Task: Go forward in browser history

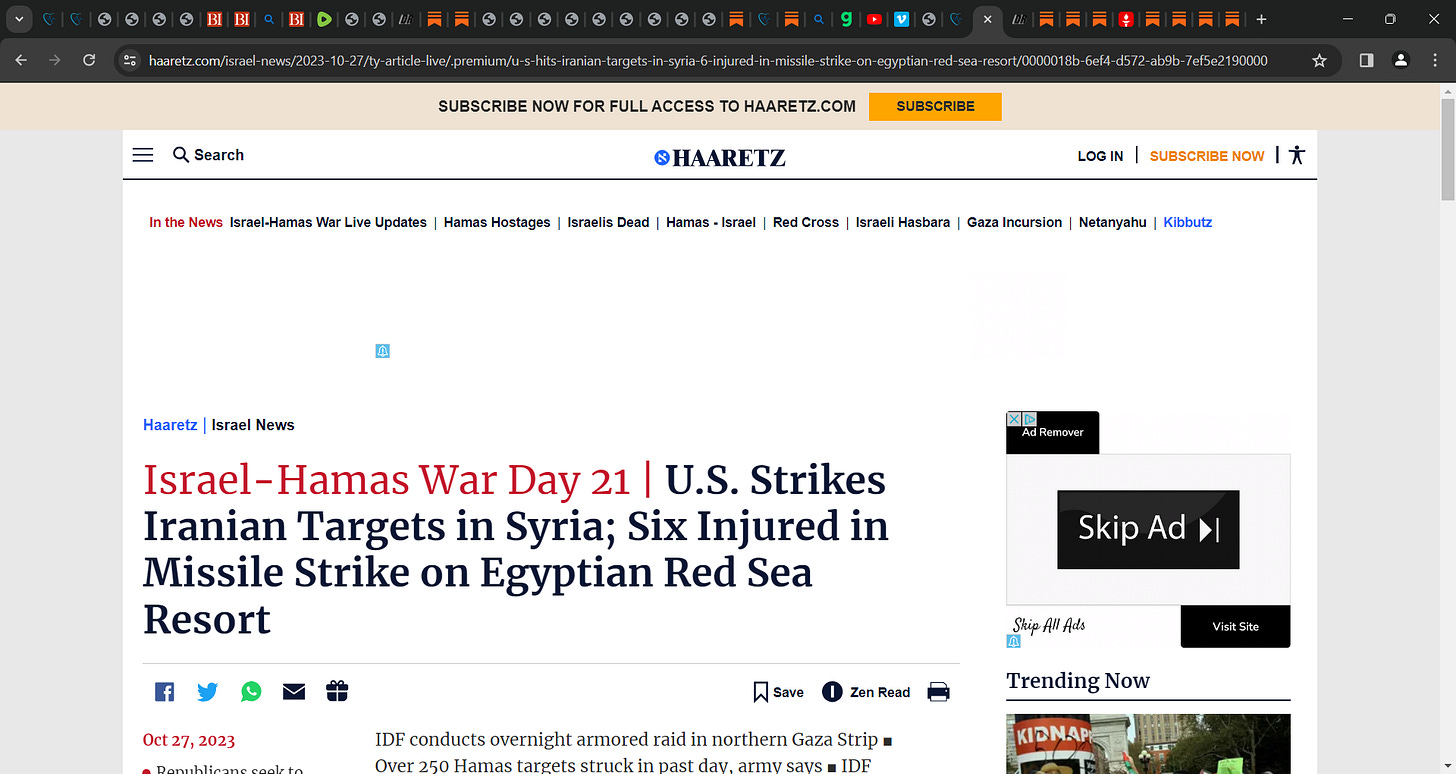Action: pos(55,60)
